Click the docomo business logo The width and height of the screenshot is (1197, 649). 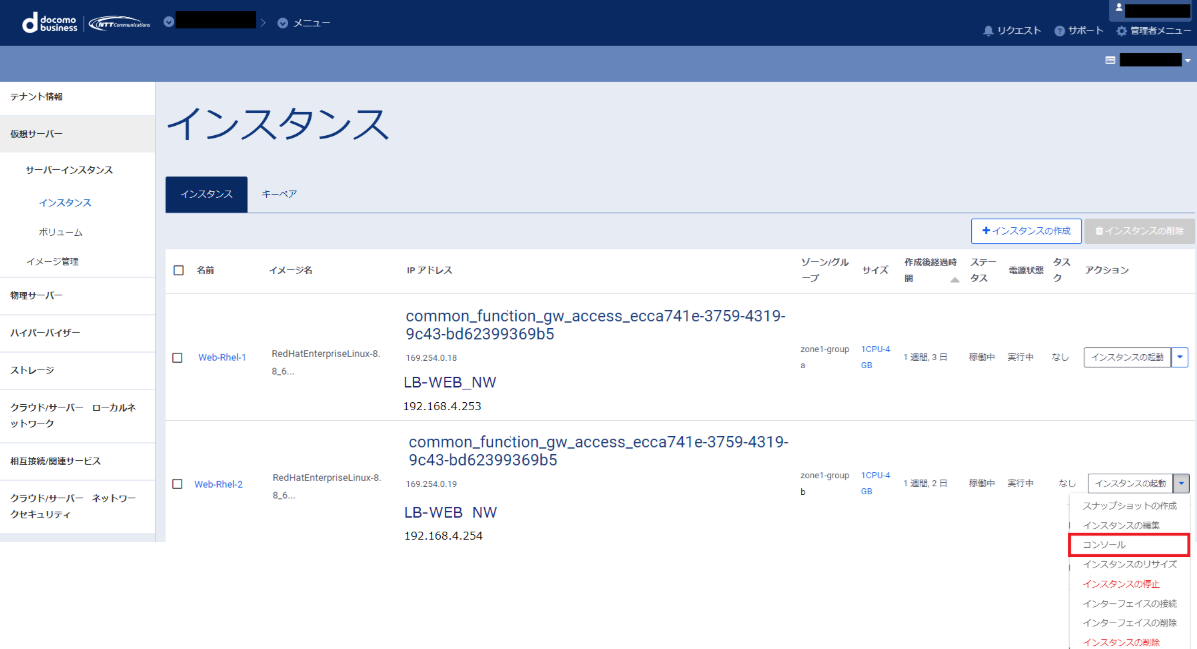[x=50, y=23]
